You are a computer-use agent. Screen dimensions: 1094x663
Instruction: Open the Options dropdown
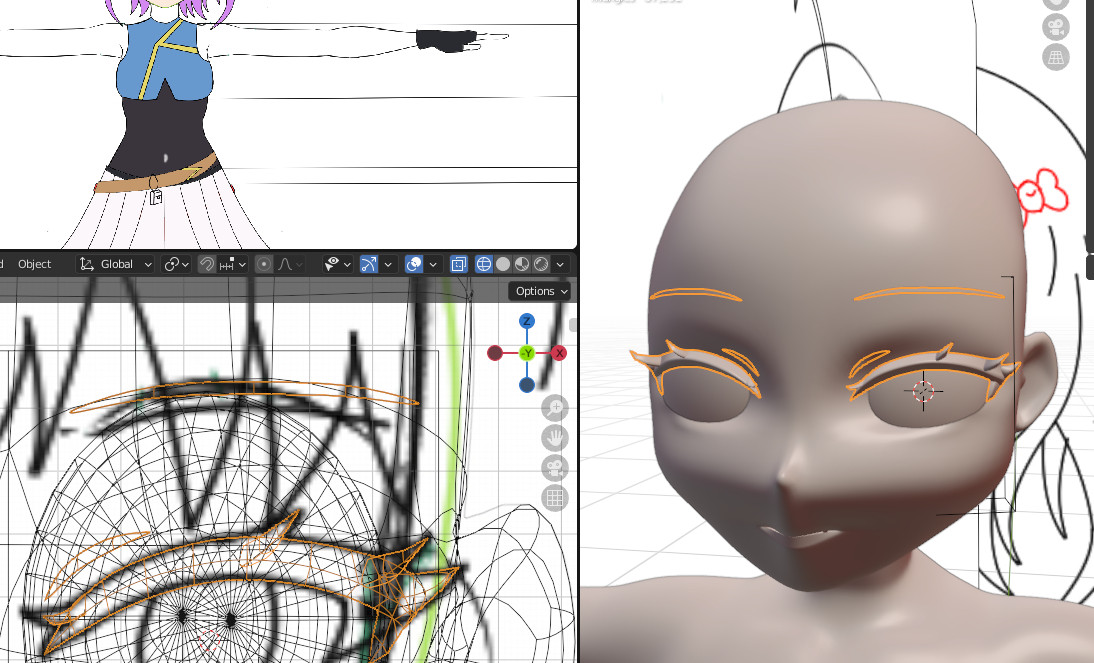tap(541, 291)
